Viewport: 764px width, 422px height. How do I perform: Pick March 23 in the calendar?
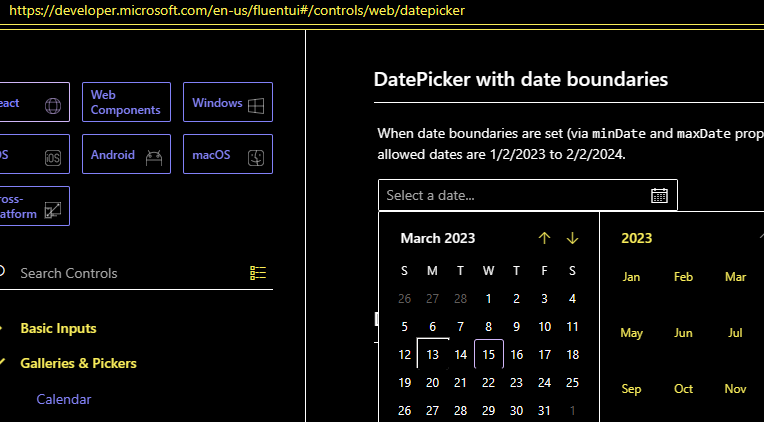(x=516, y=383)
